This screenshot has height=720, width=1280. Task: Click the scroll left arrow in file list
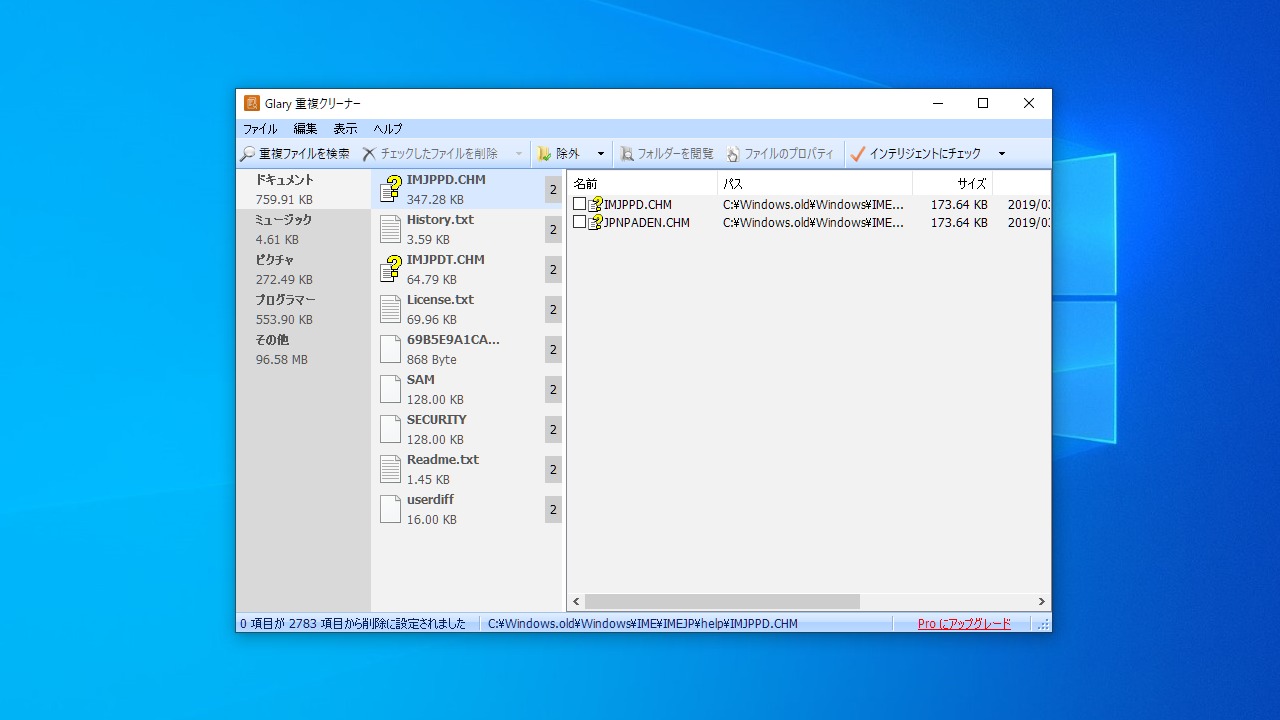coord(576,602)
